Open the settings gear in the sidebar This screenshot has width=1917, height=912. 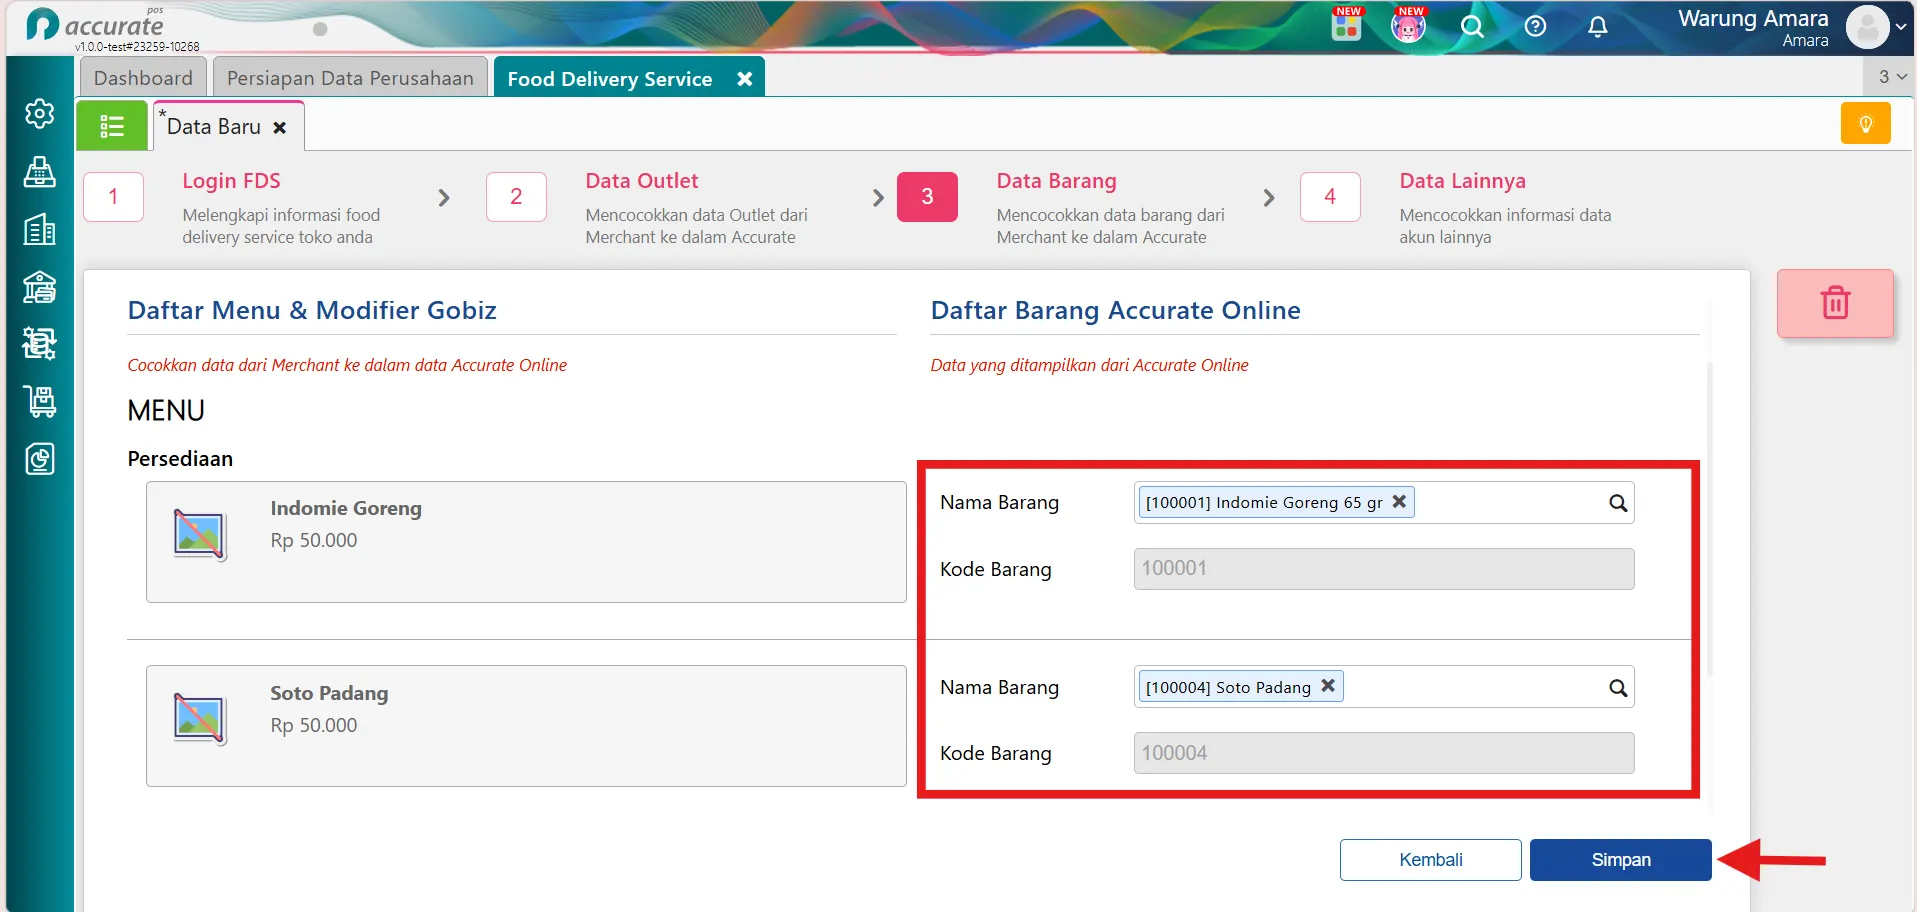point(39,114)
